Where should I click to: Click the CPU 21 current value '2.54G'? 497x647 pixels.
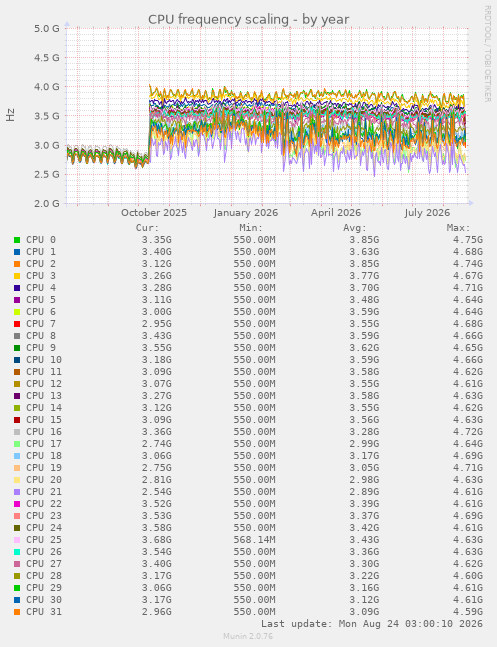click(156, 491)
